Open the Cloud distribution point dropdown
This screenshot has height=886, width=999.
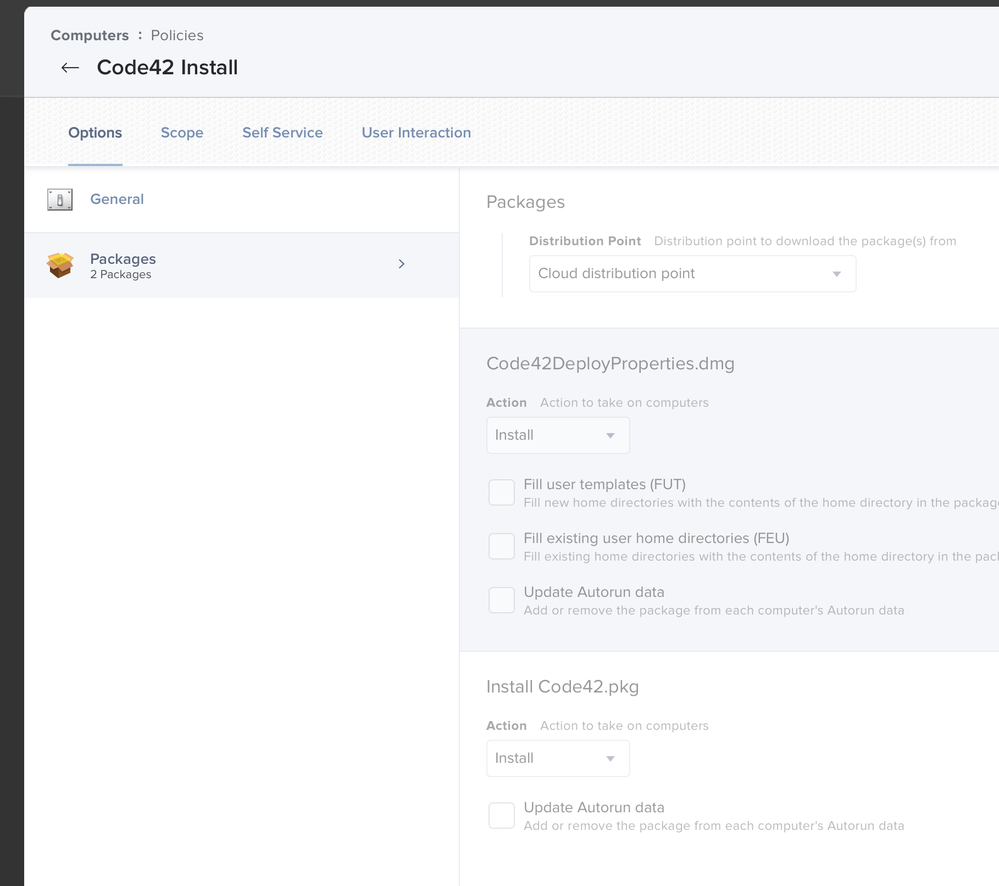click(693, 274)
